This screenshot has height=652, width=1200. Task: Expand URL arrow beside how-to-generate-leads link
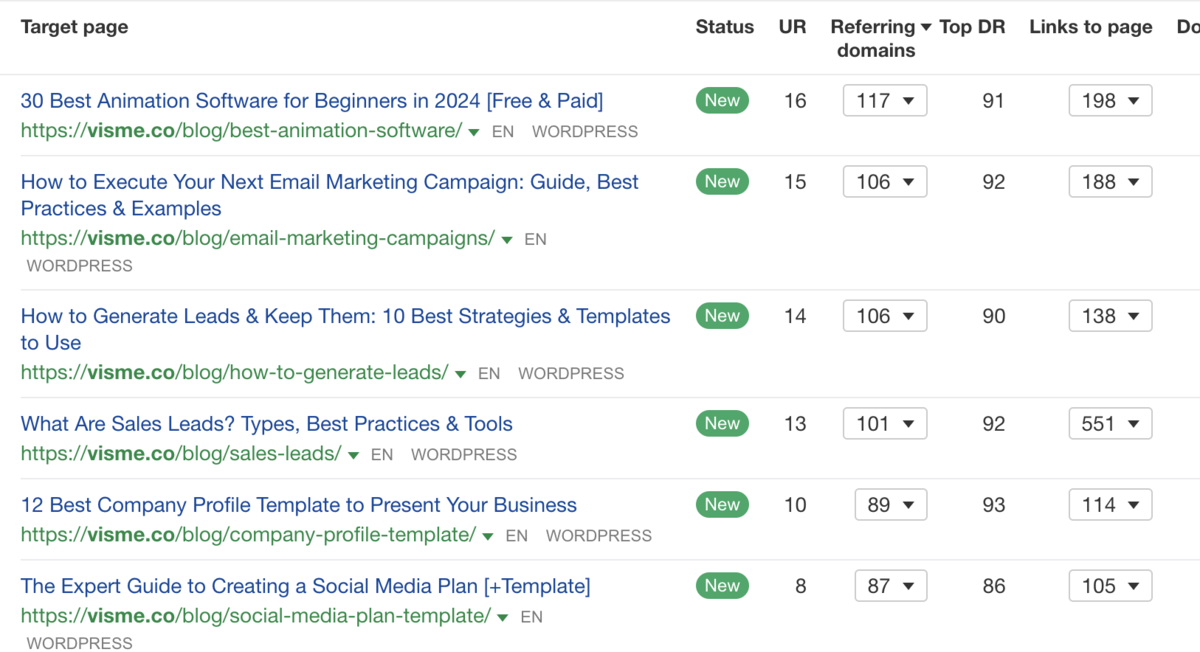click(460, 374)
